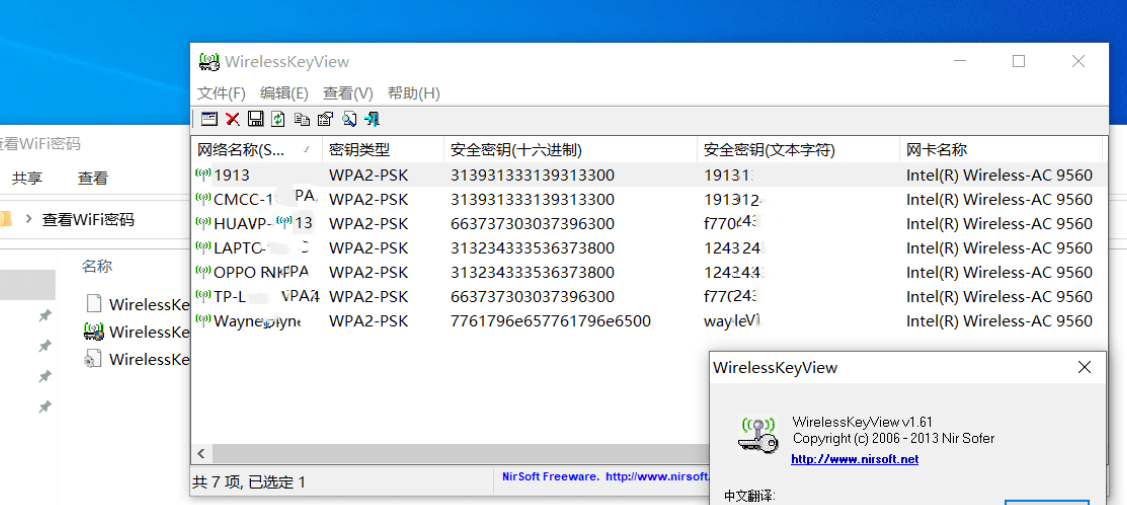Click the WirelessKeyView title bar app icon
1127x505 pixels.
(209, 62)
